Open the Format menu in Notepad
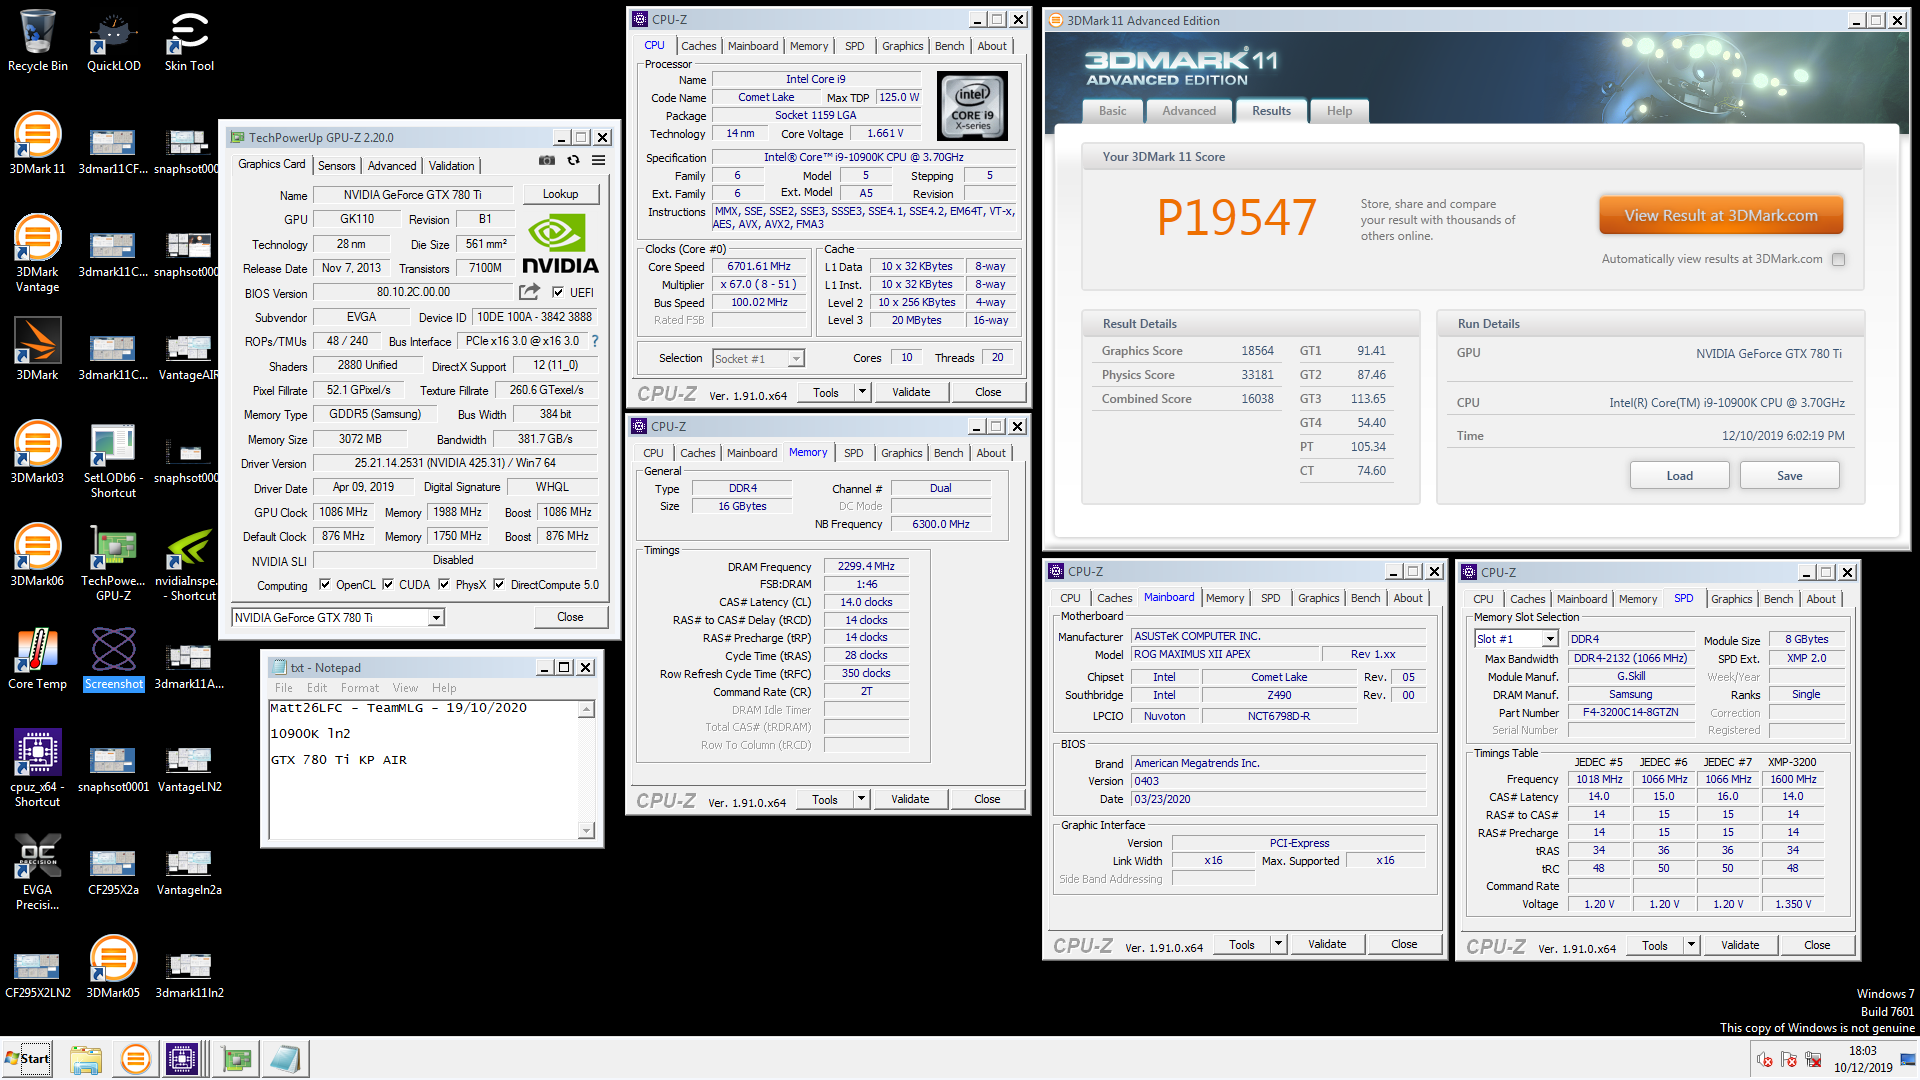This screenshot has width=1920, height=1080. tap(360, 688)
